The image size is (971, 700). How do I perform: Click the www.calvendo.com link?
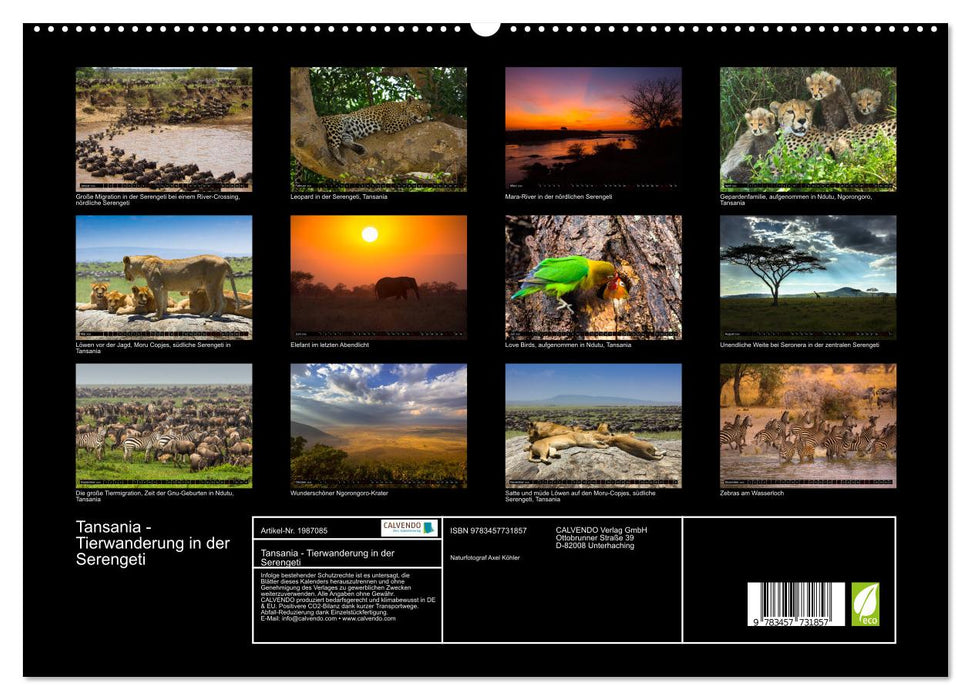(x=370, y=619)
